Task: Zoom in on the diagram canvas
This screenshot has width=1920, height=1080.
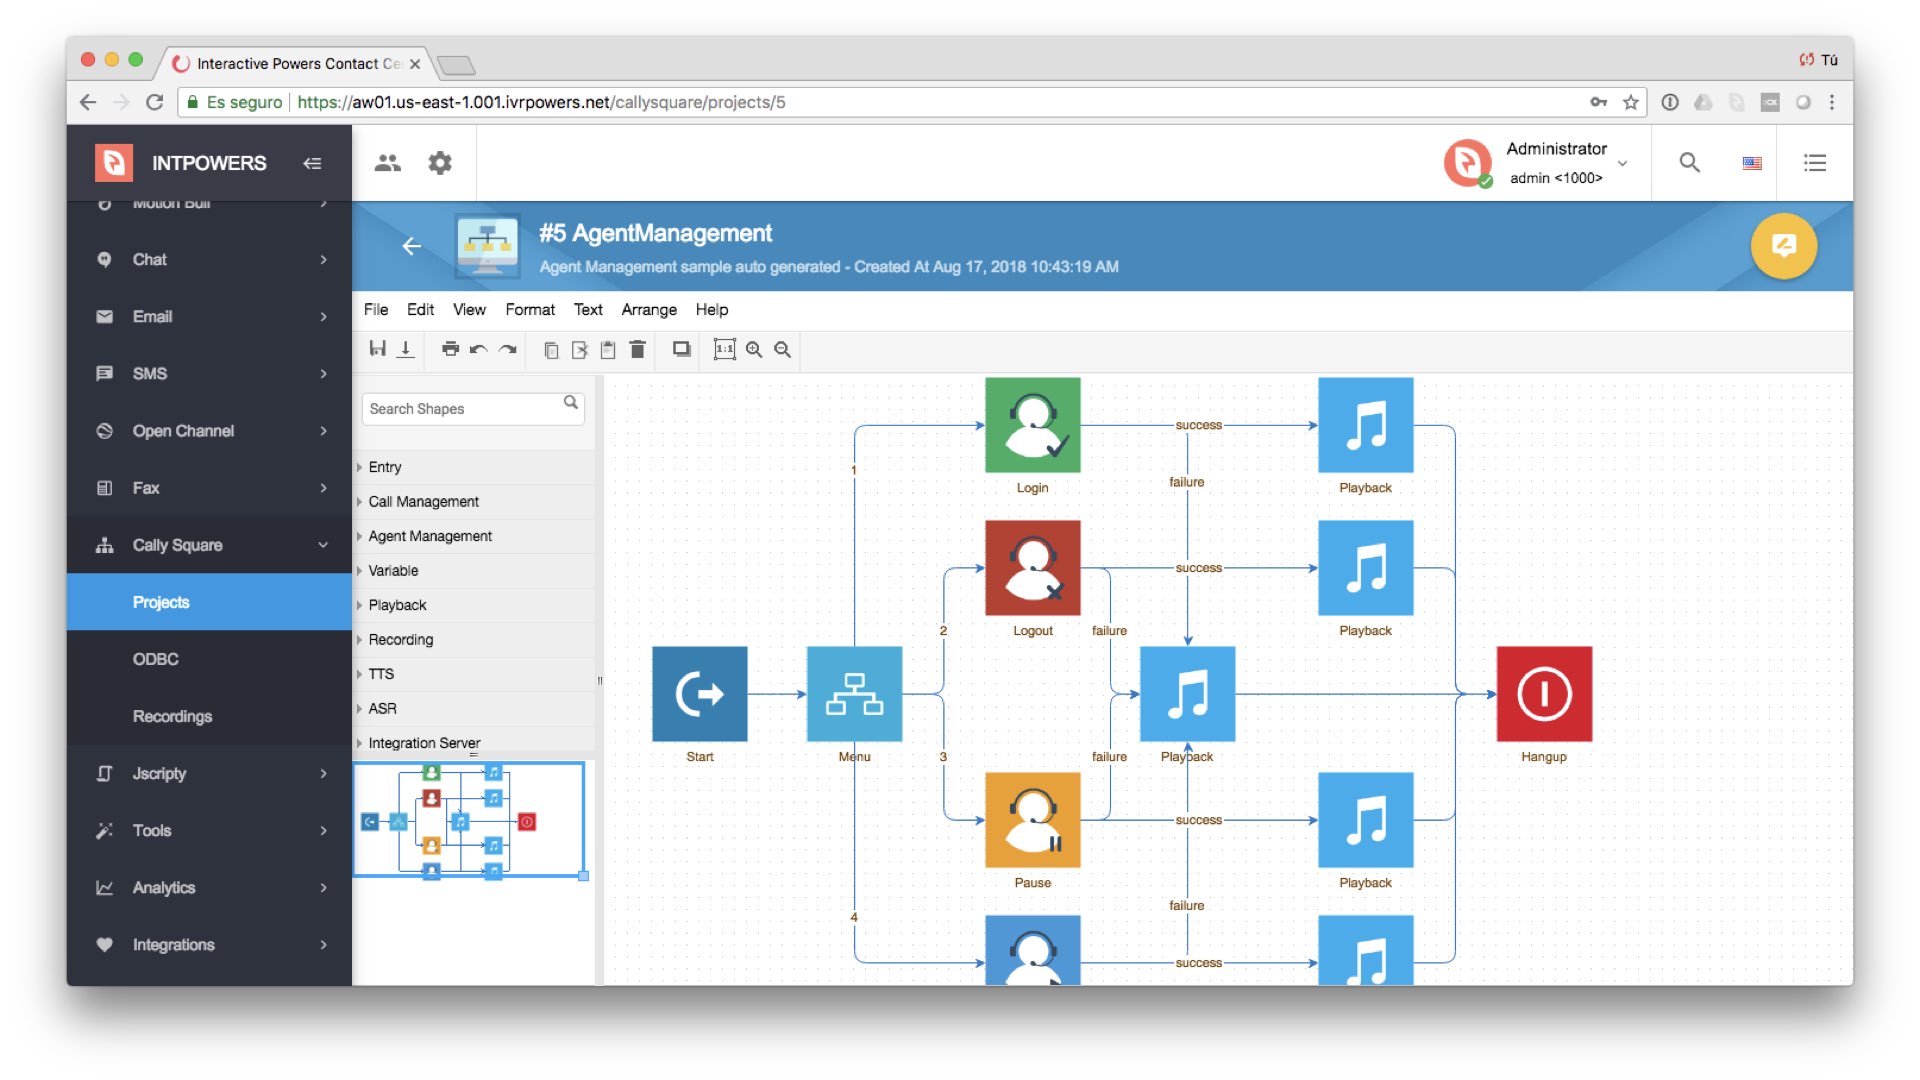Action: [754, 349]
